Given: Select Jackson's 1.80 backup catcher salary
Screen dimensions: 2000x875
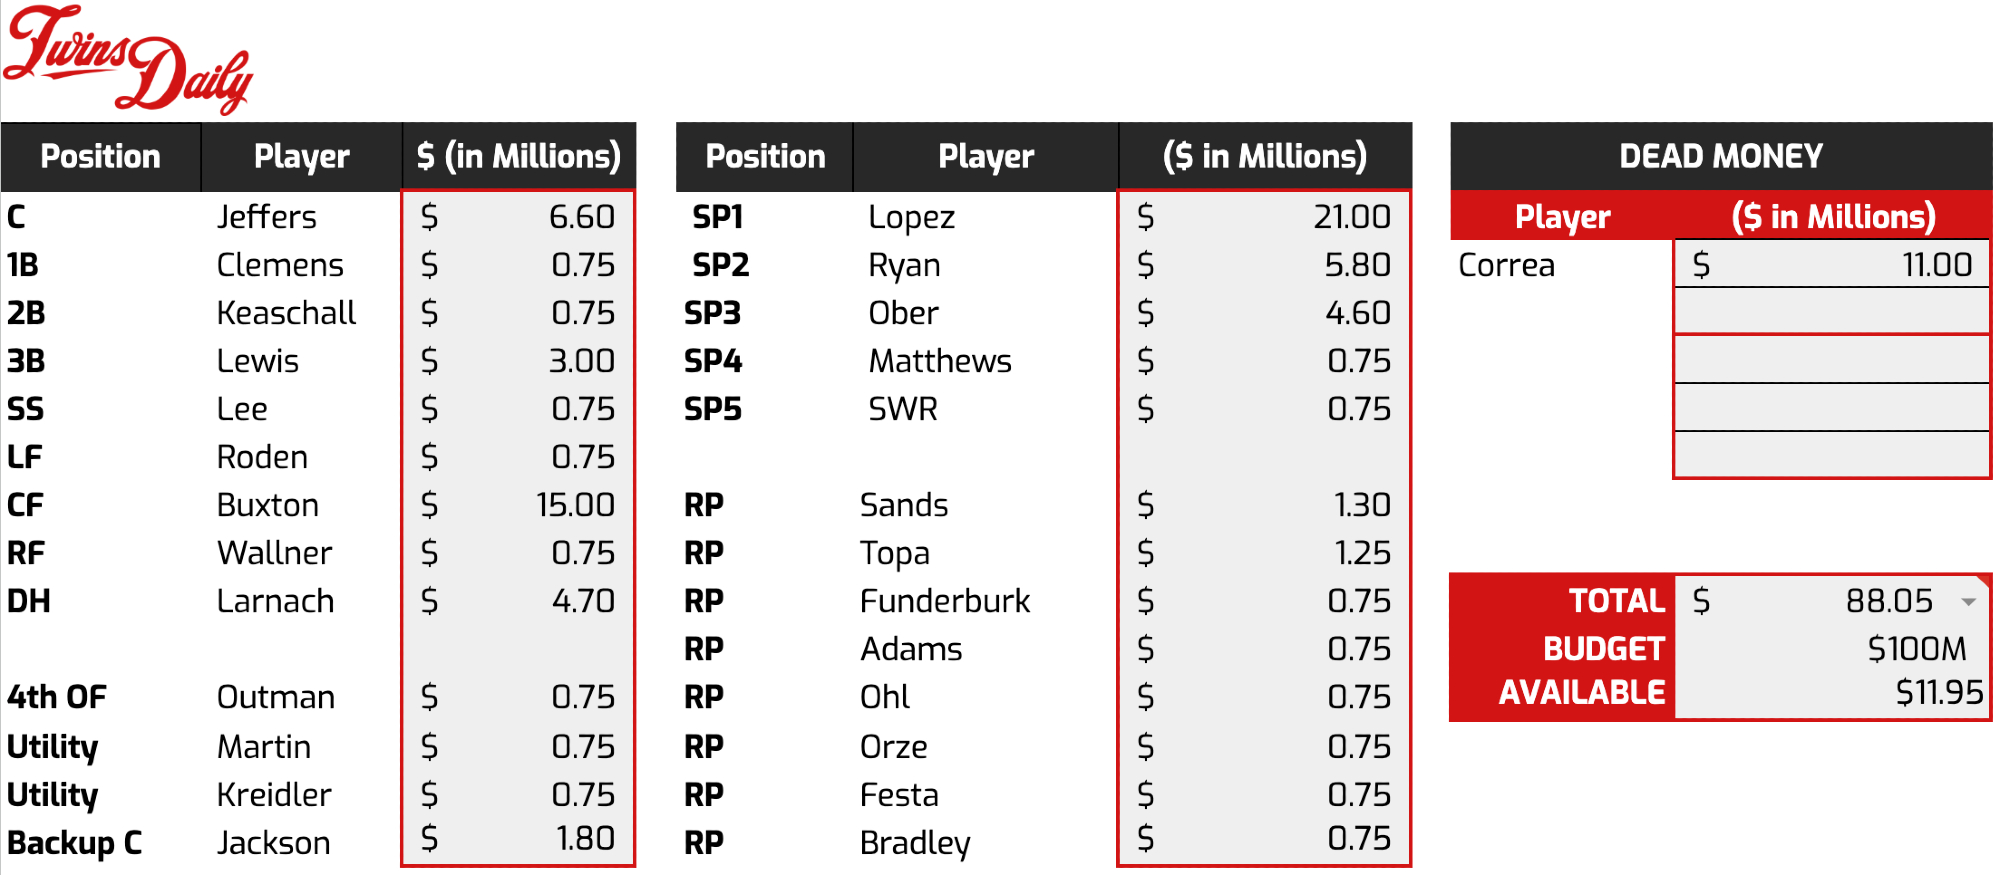Looking at the screenshot, I should (518, 839).
